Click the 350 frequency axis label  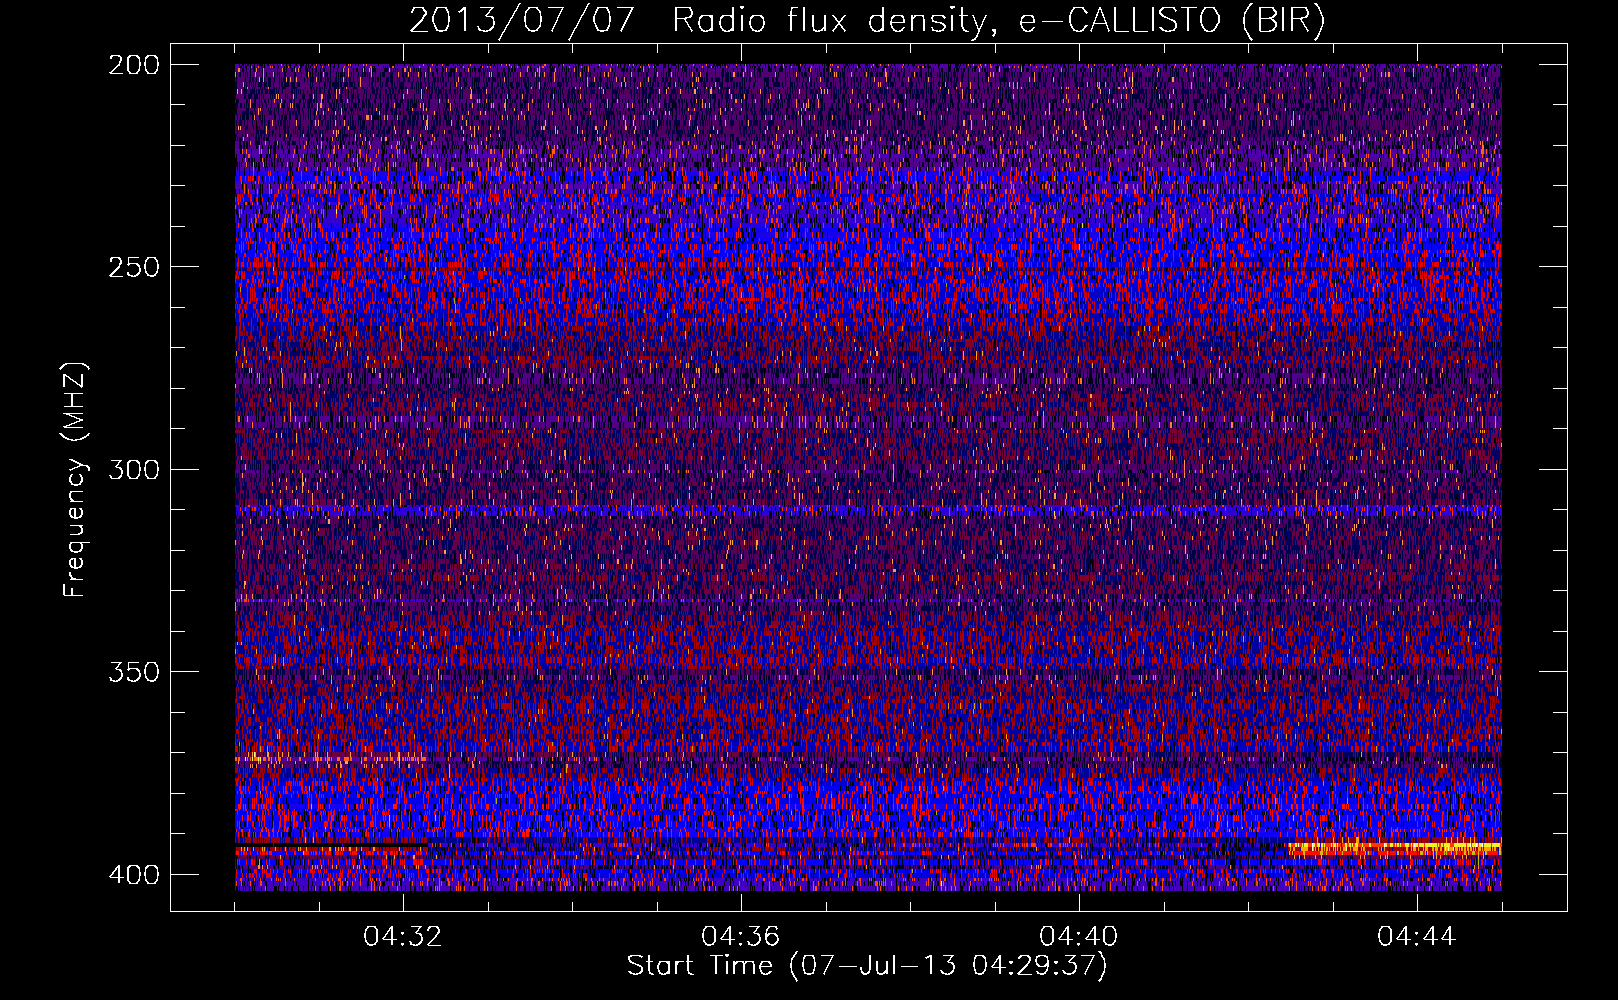coord(133,671)
